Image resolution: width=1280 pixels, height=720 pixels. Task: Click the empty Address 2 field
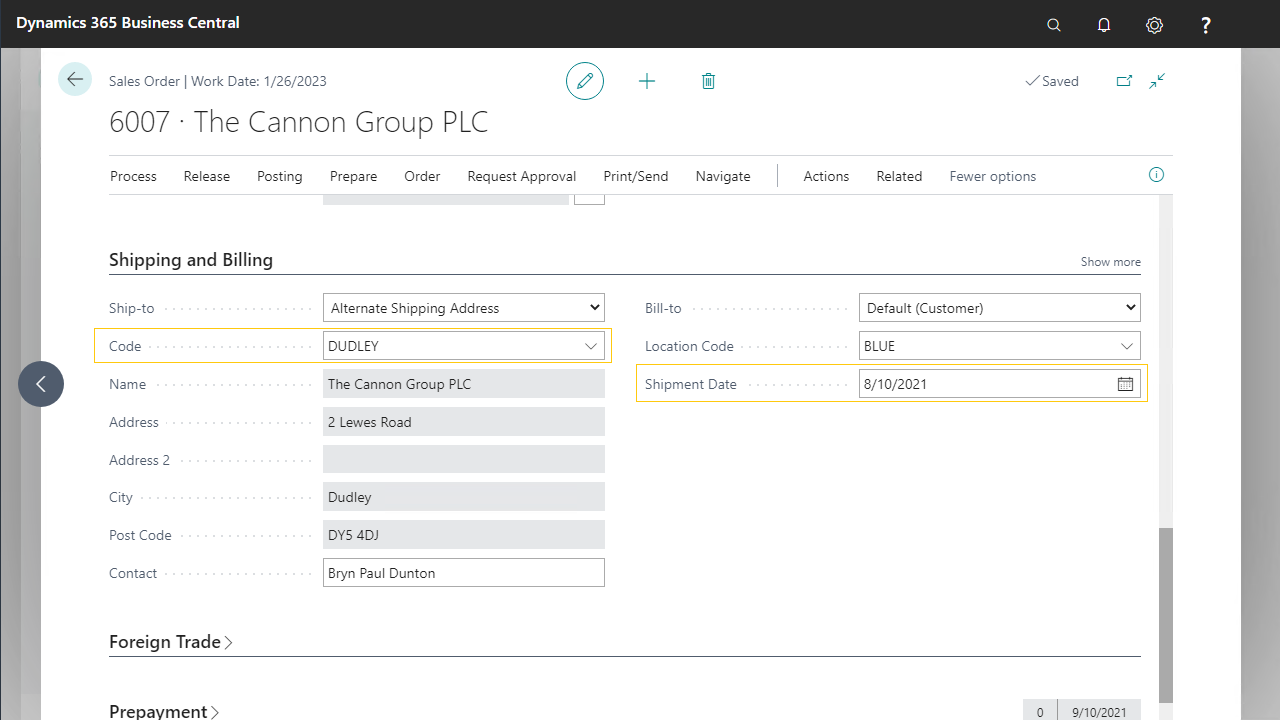464,460
